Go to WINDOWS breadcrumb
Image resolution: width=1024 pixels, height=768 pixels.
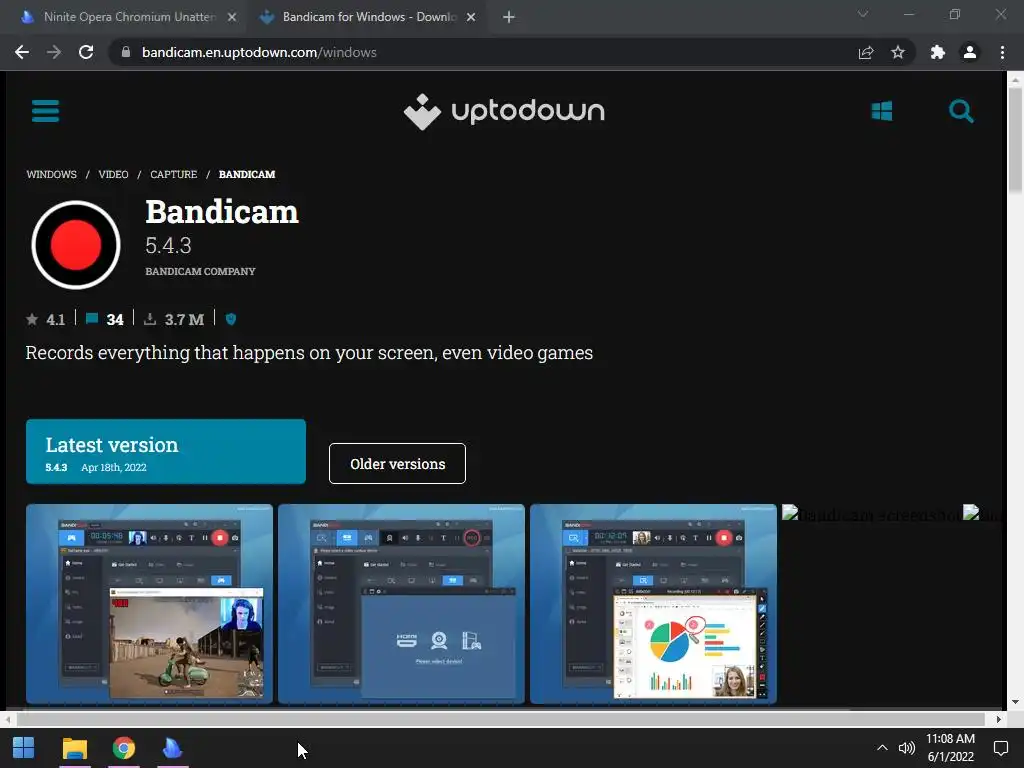52,174
